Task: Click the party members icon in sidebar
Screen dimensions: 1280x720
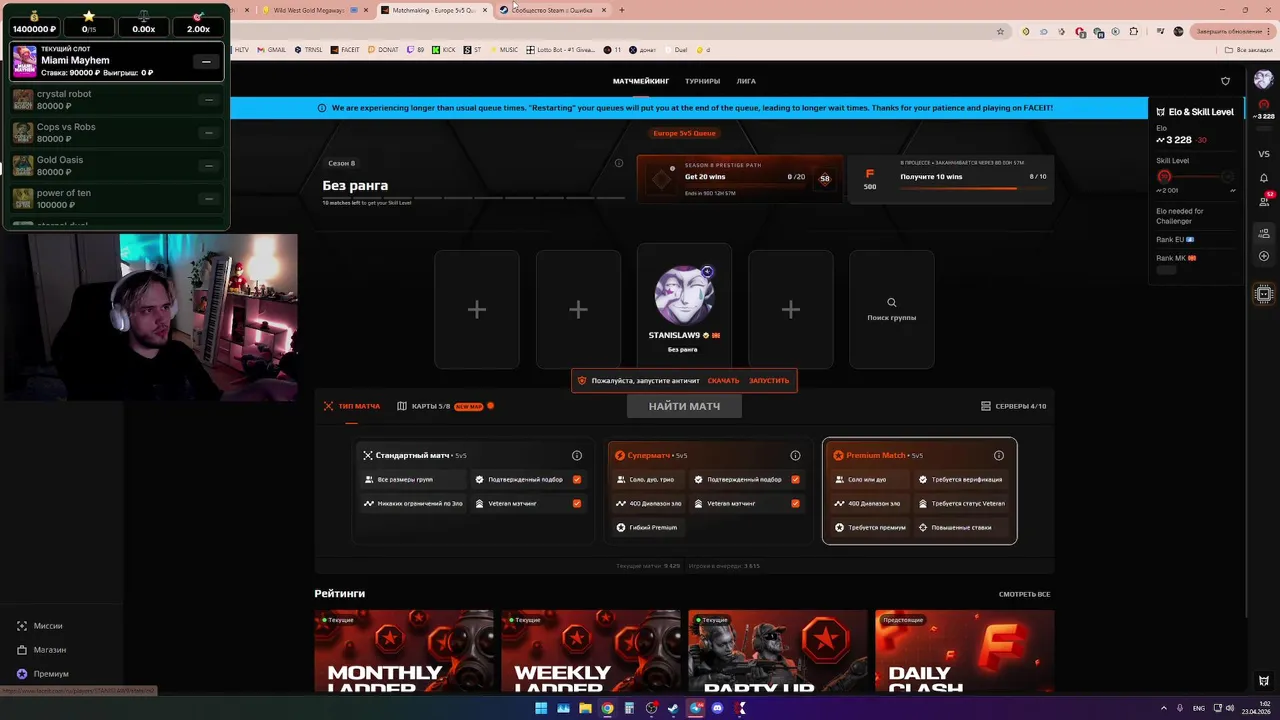Action: [1264, 234]
